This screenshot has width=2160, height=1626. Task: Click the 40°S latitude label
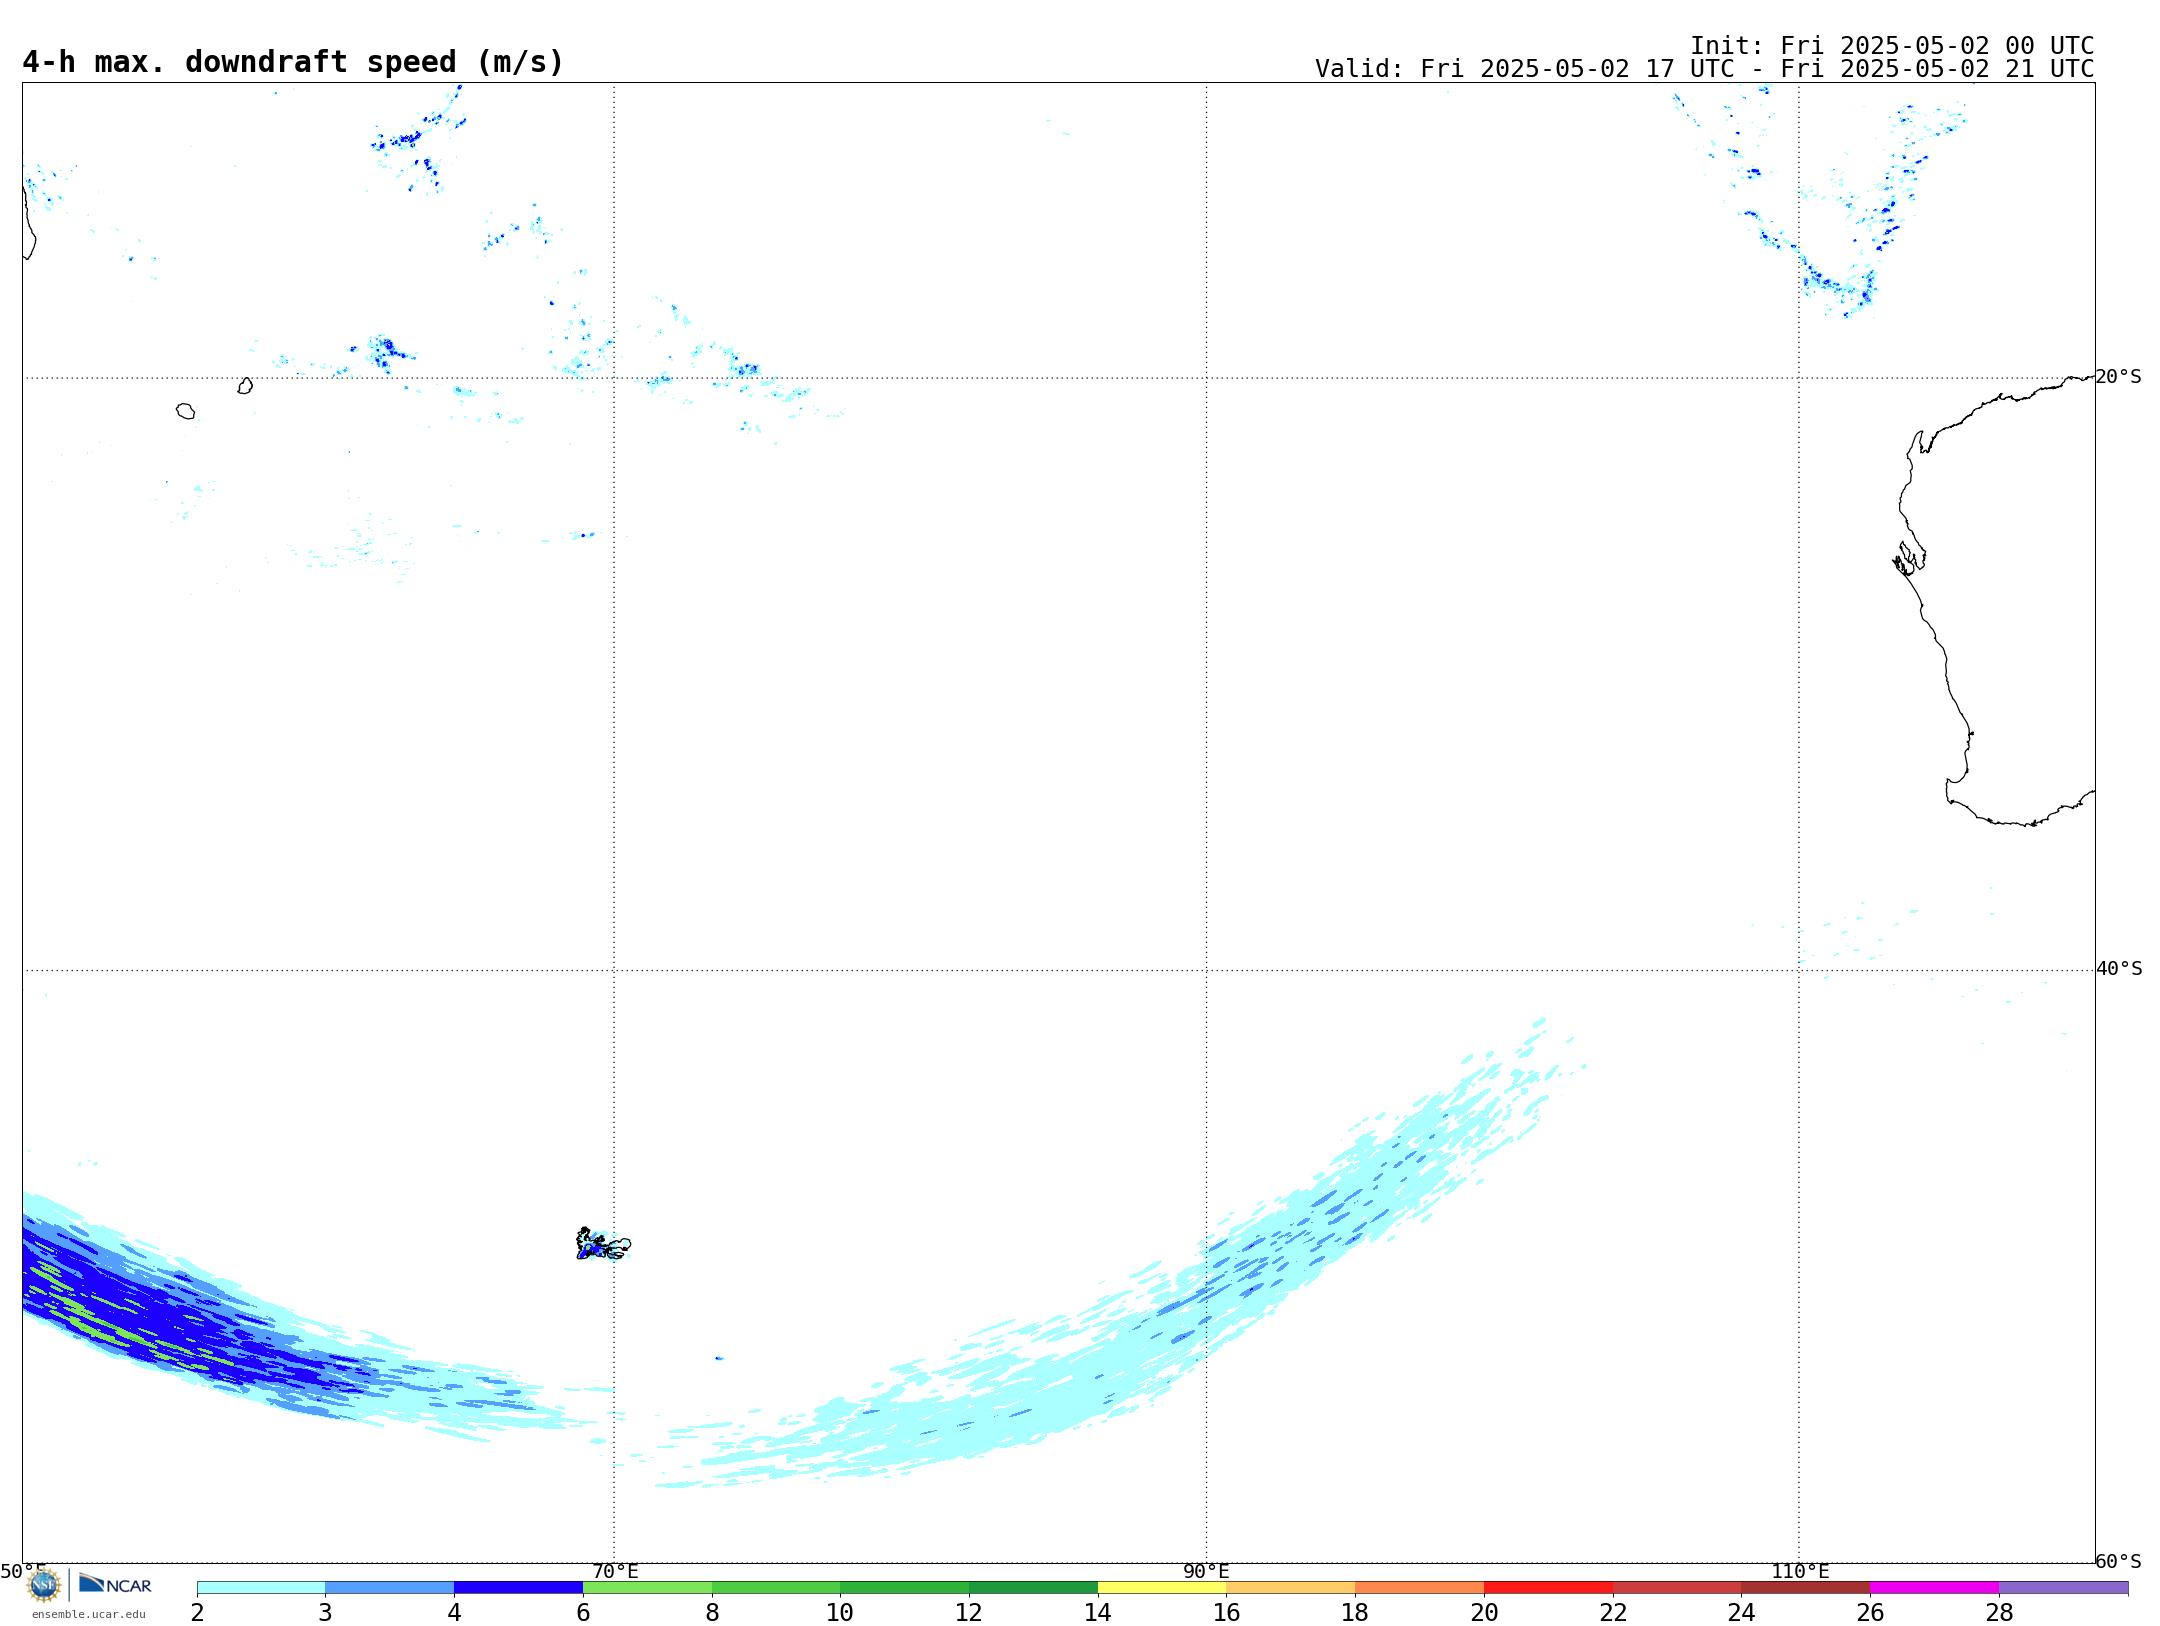2119,969
